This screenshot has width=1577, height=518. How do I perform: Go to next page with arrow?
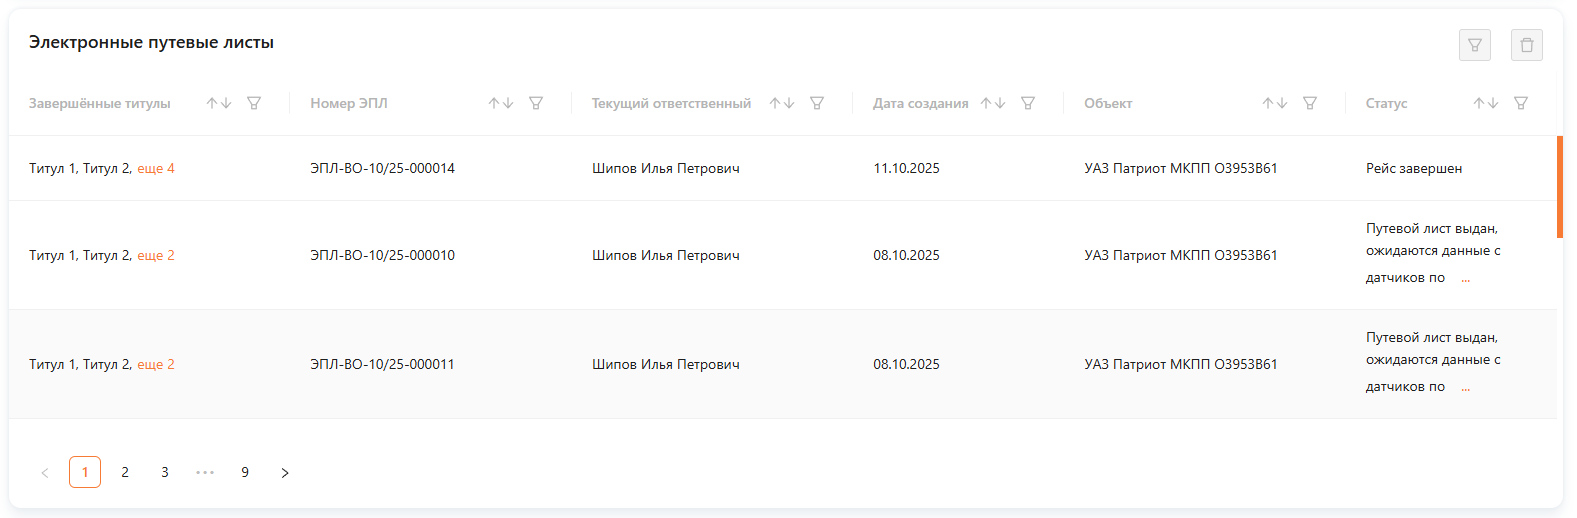[x=285, y=472]
